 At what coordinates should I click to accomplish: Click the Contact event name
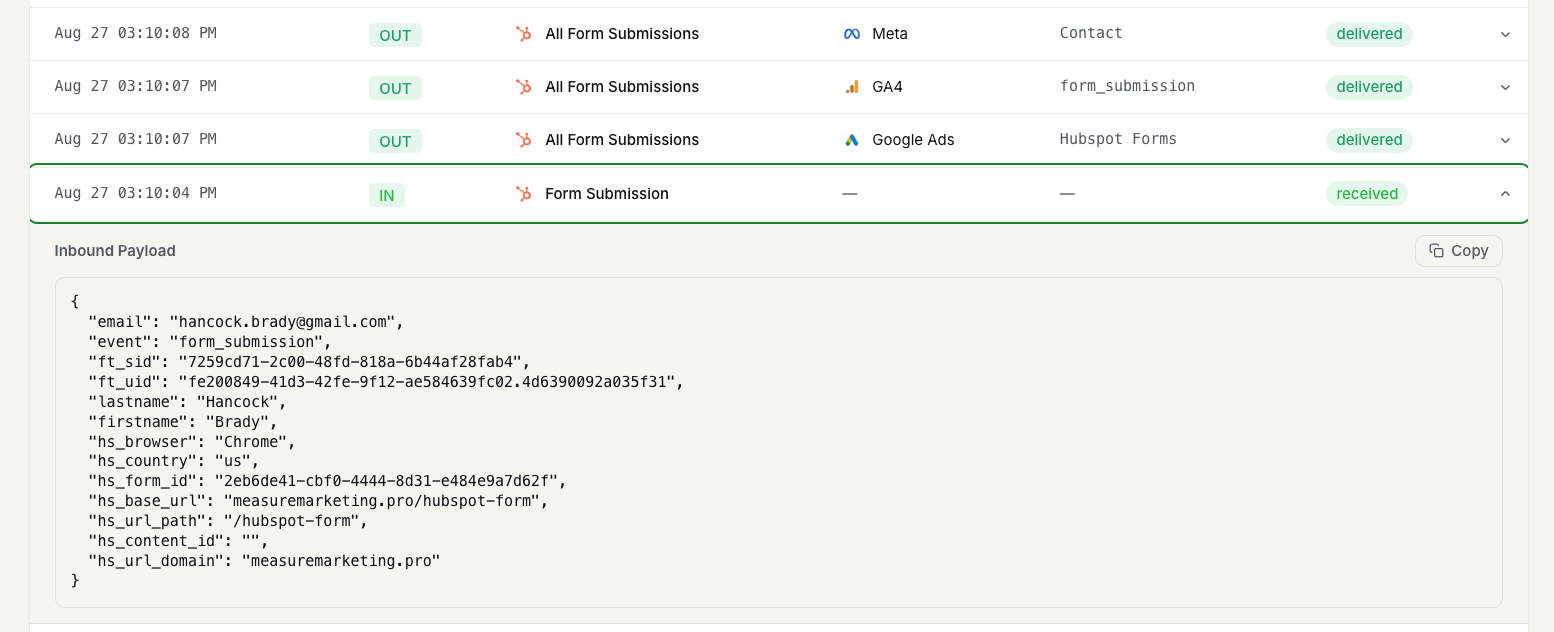pos(1091,33)
